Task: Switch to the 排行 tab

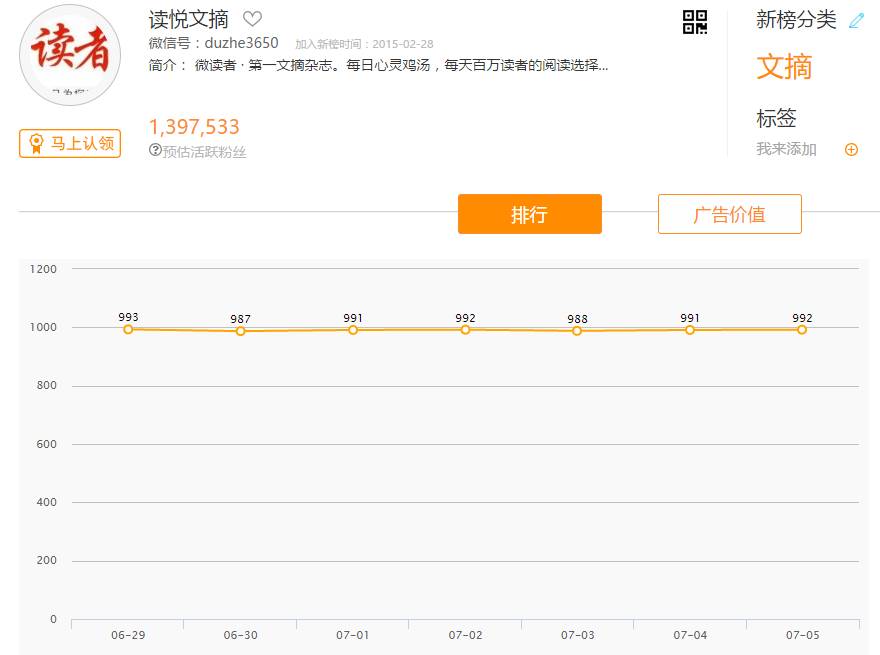Action: click(x=529, y=214)
